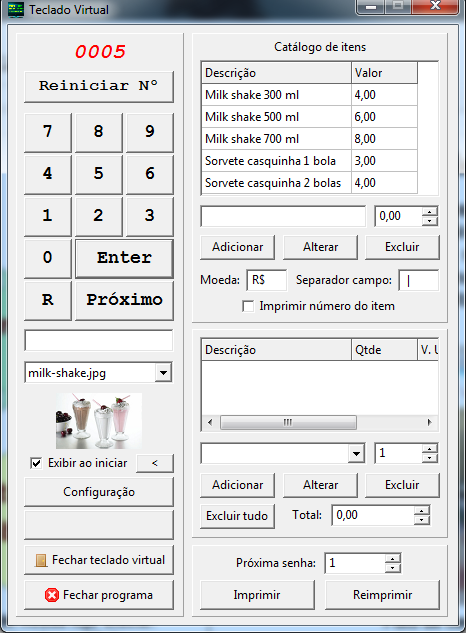
Task: Click Alterar in catalog section
Action: pyautogui.click(x=321, y=247)
